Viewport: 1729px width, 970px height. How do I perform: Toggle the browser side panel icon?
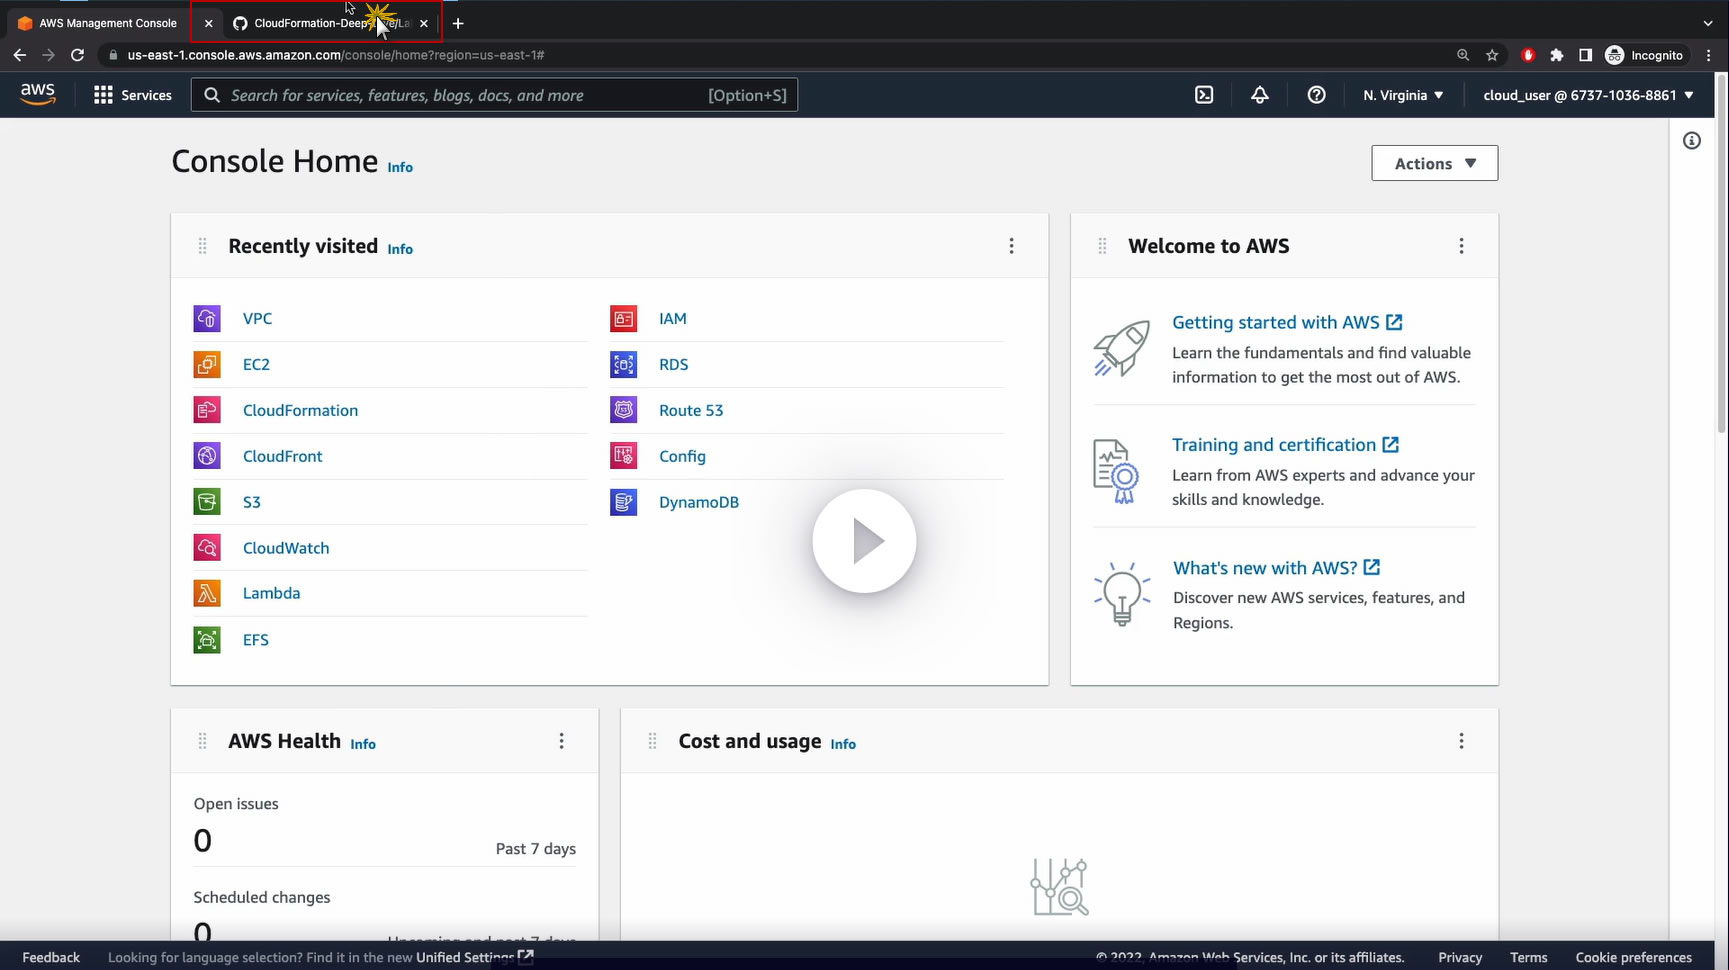click(x=1585, y=55)
